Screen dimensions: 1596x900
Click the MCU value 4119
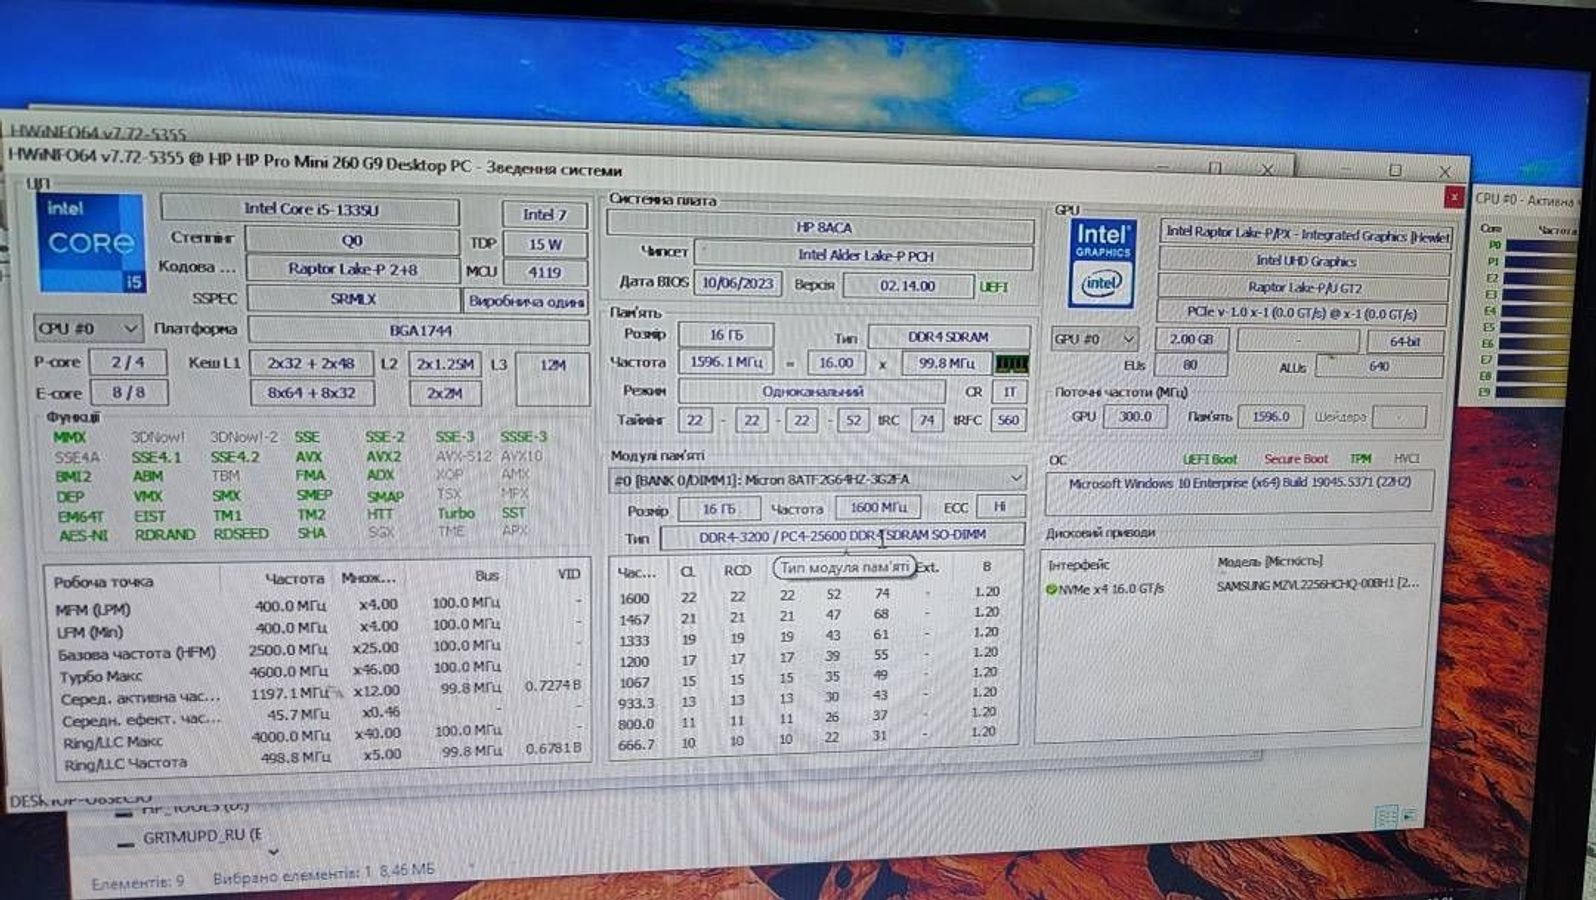[x=545, y=271]
